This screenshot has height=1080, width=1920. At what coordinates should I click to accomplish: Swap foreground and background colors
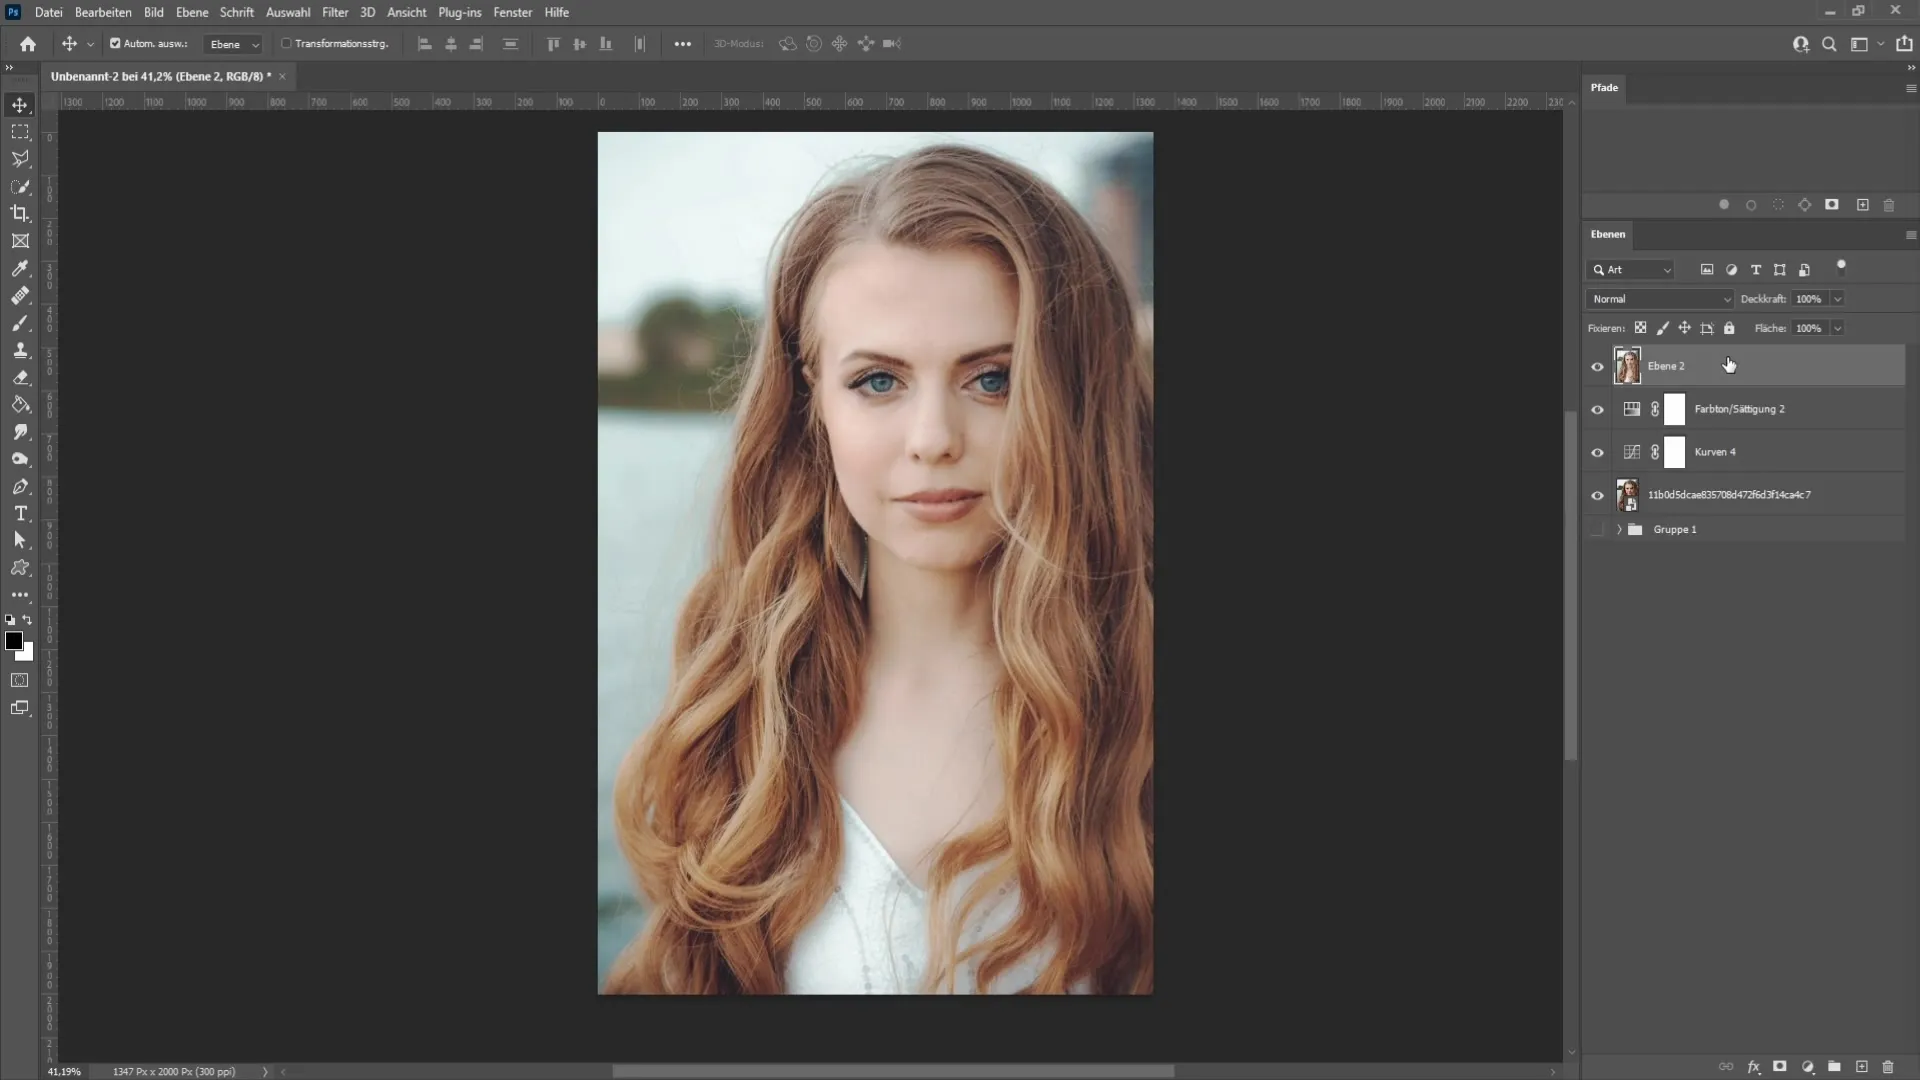[28, 620]
